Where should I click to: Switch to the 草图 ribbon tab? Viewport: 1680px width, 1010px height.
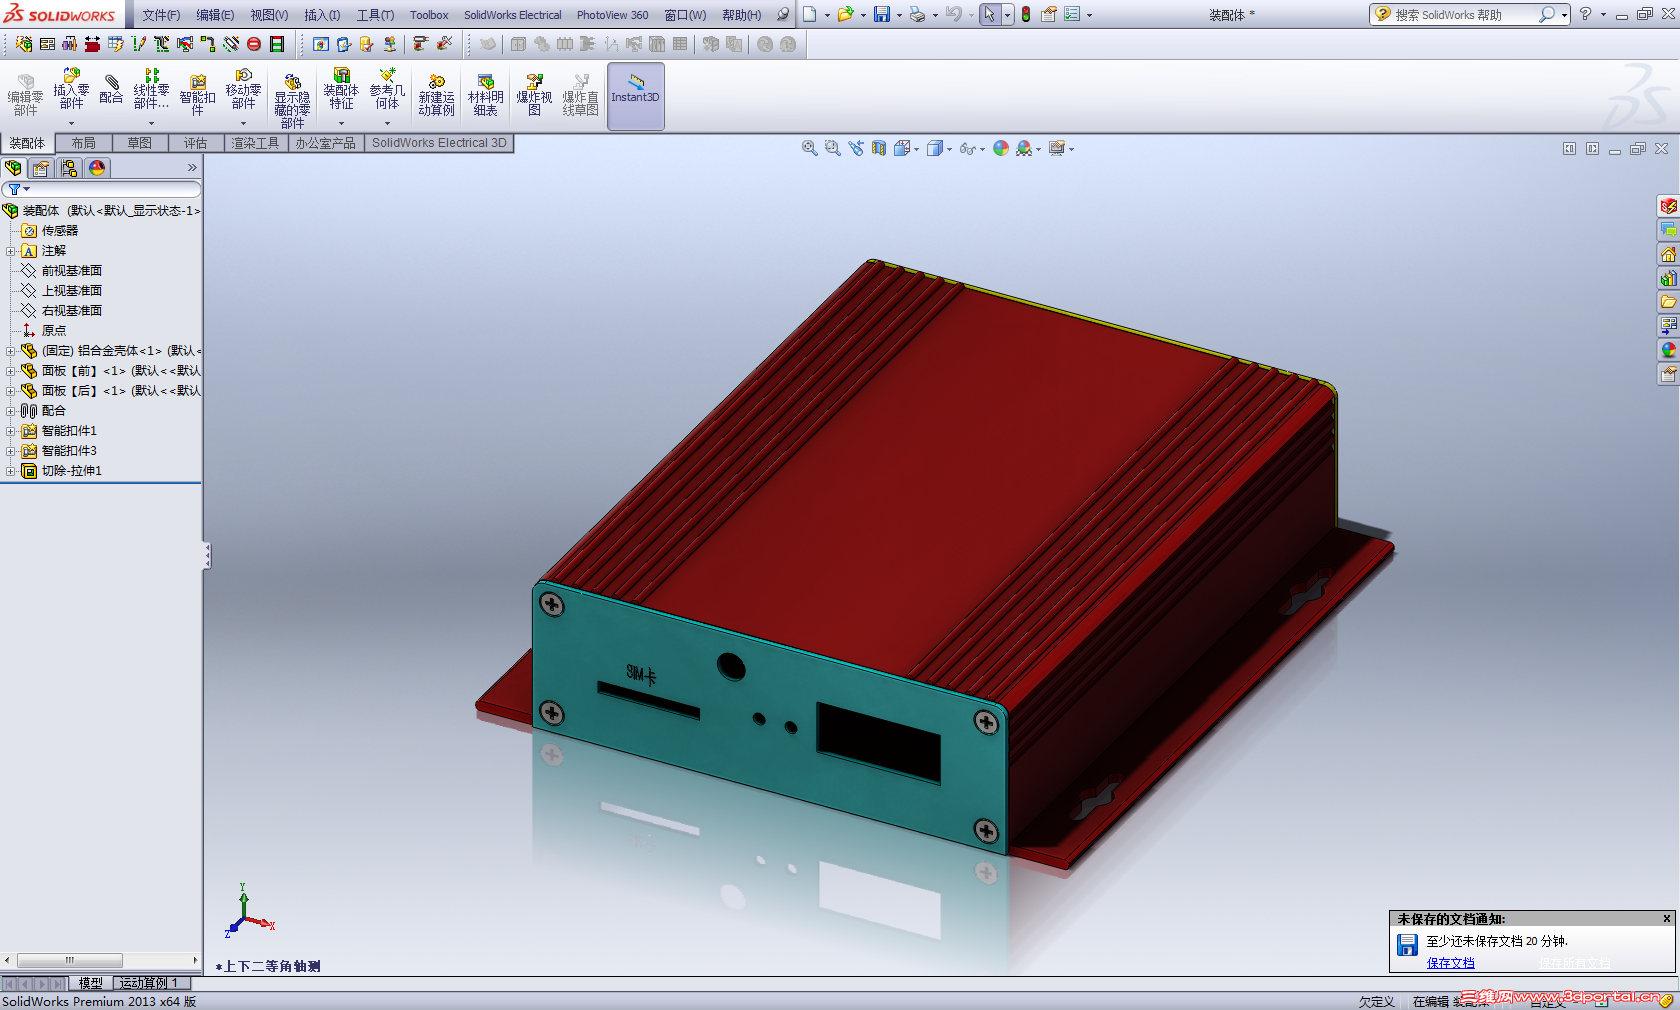click(140, 143)
